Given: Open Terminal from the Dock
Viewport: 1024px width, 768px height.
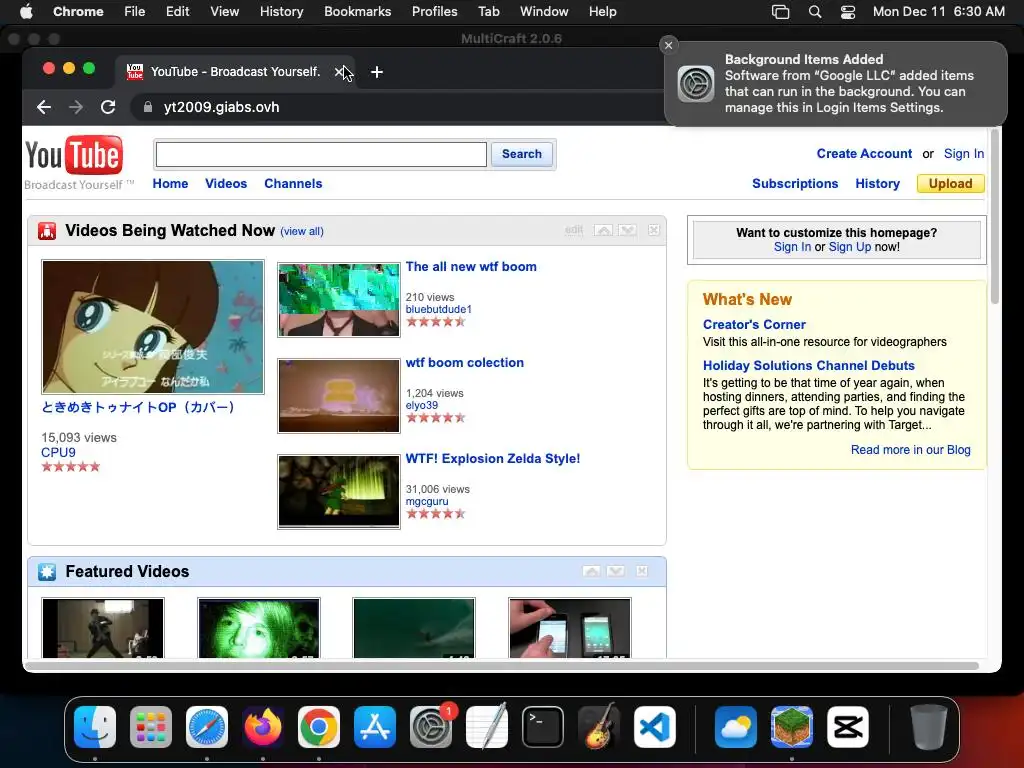Looking at the screenshot, I should [543, 727].
